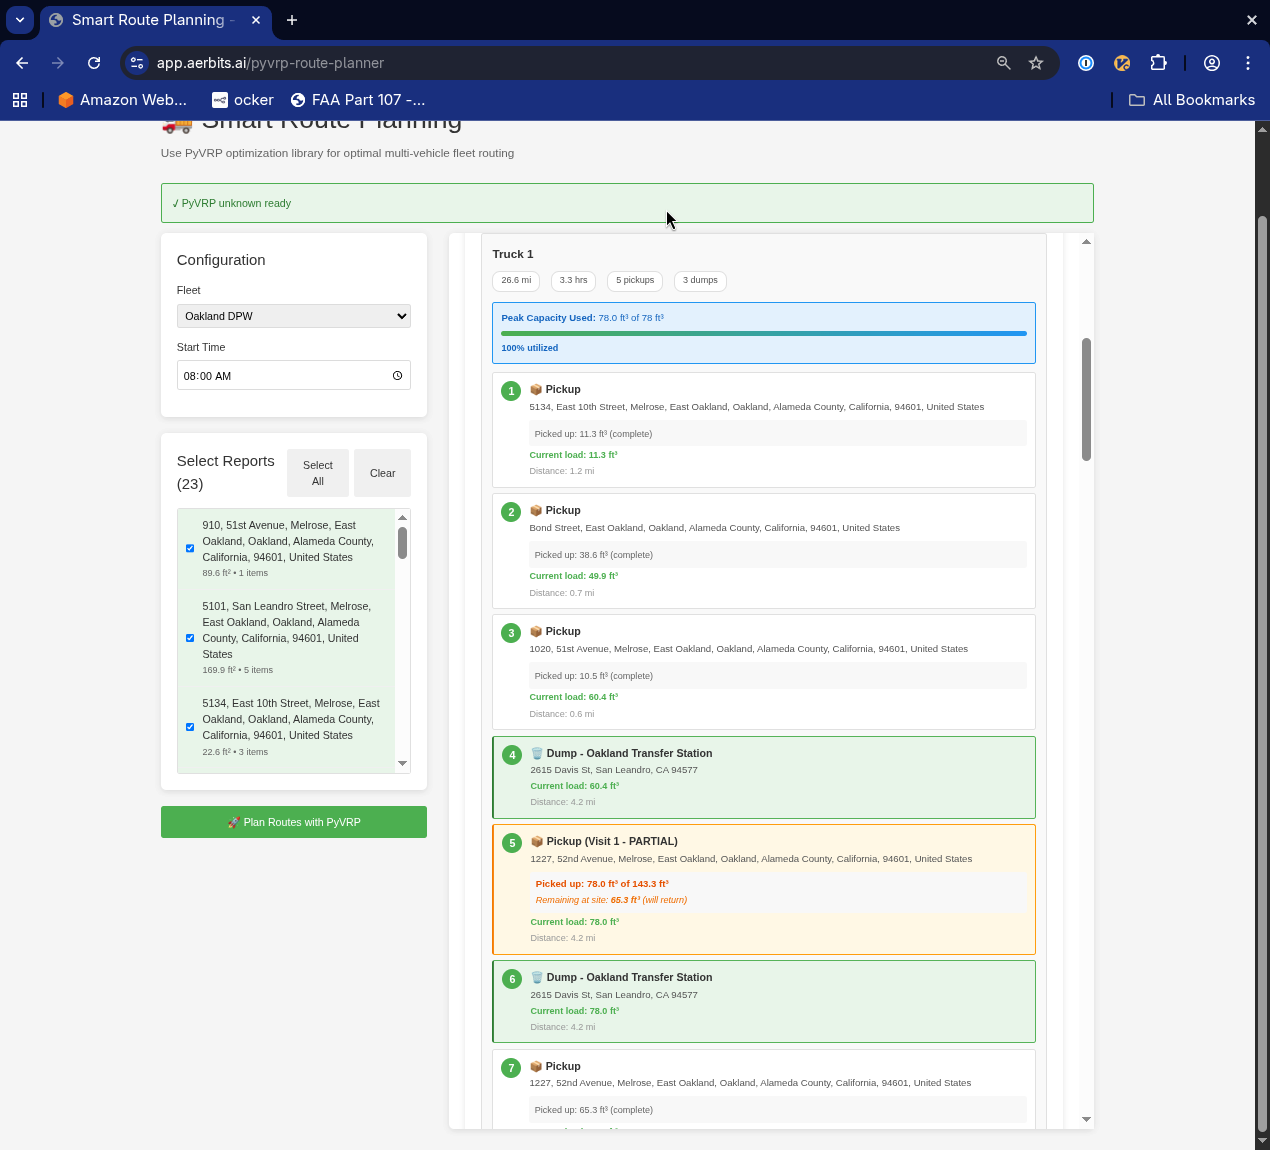Open the FAA Part 107 bookmark
The image size is (1270, 1150).
358,100
